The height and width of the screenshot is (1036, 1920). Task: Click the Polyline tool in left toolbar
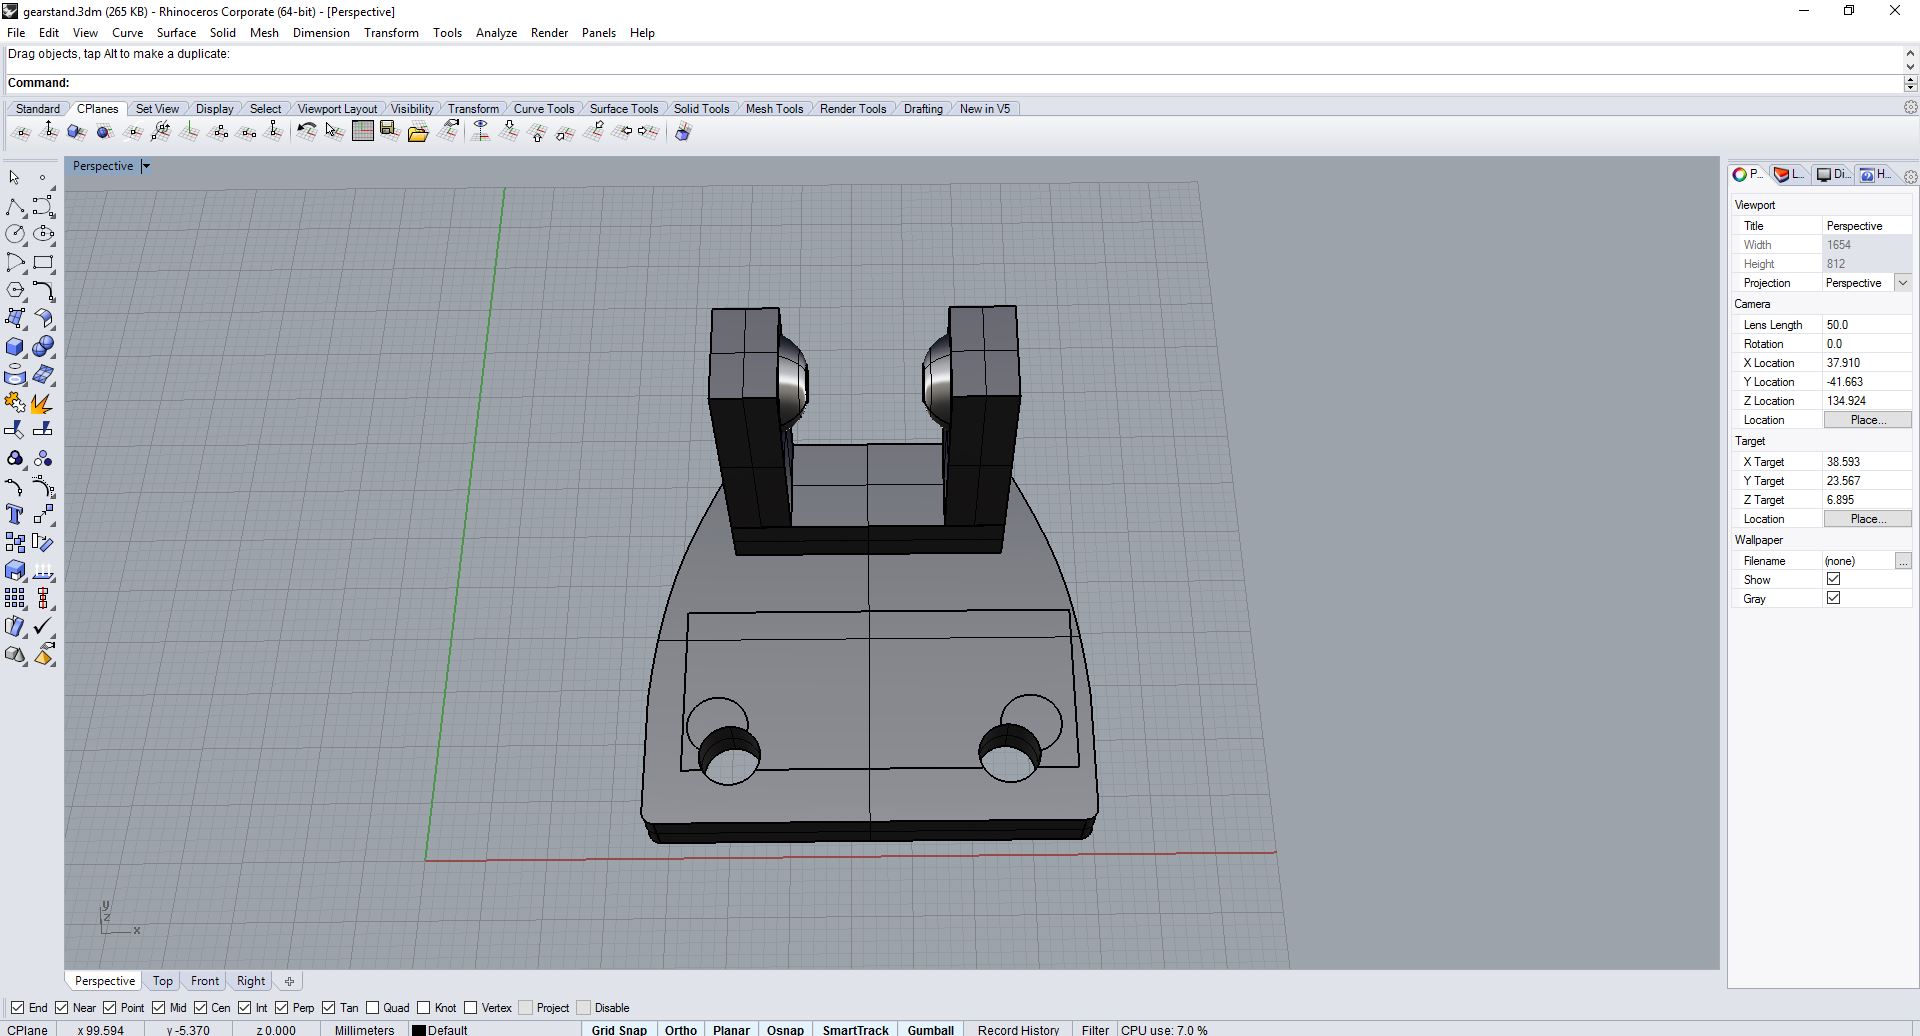pos(15,207)
